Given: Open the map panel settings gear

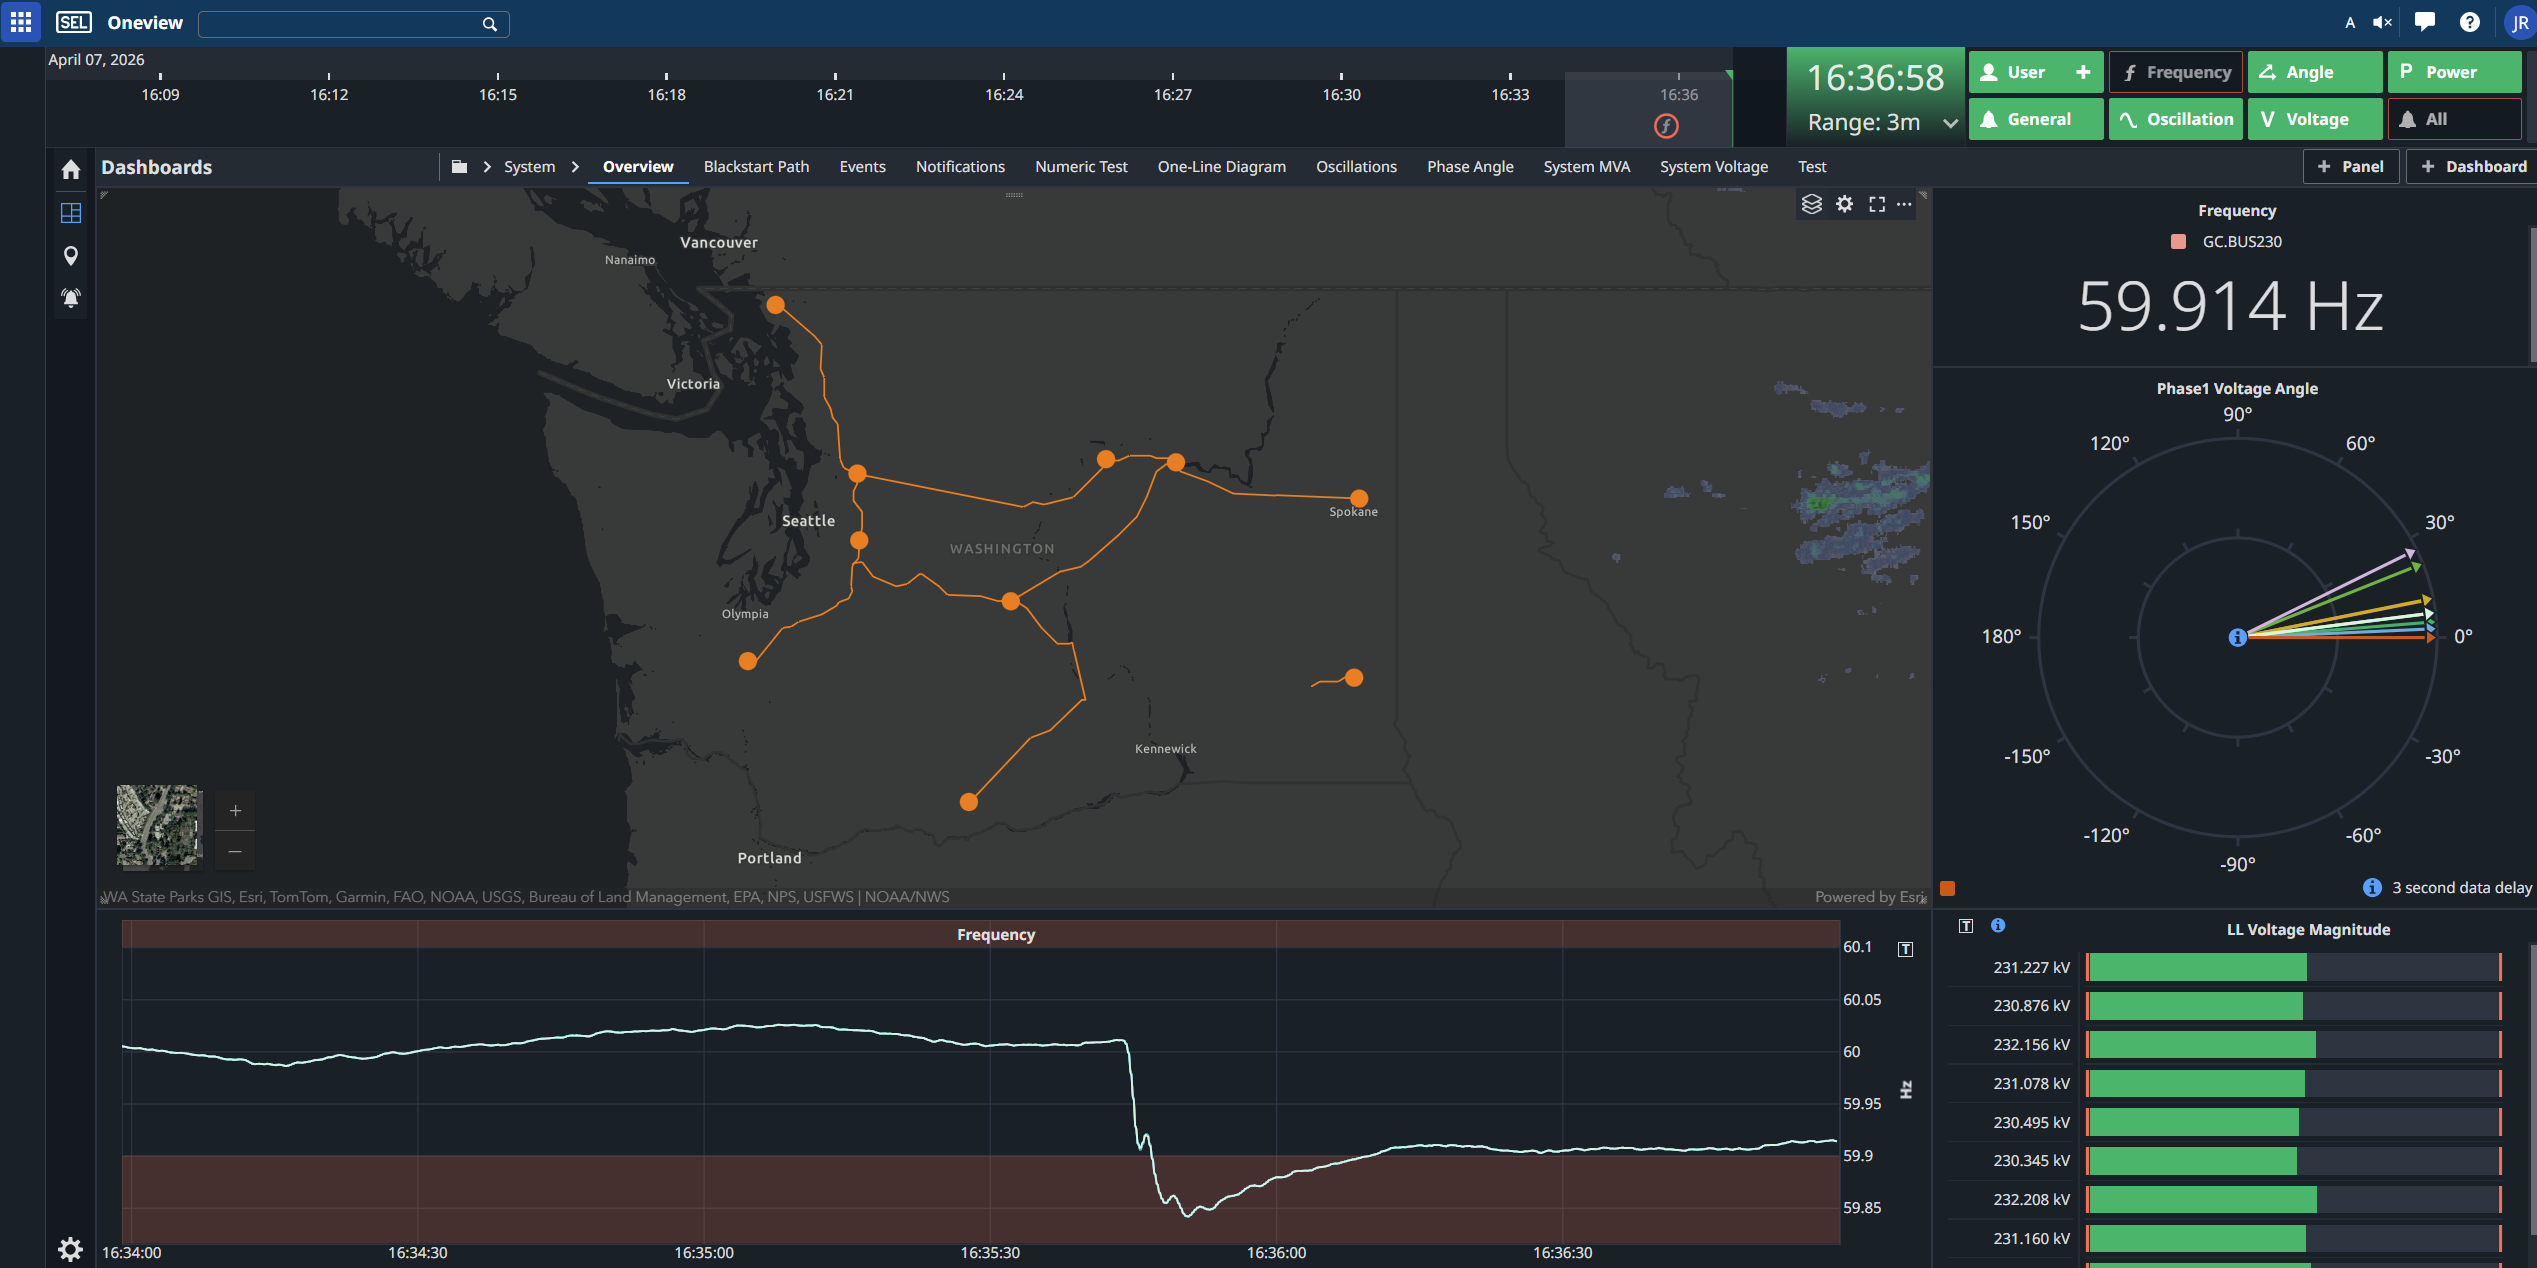Looking at the screenshot, I should coord(1844,204).
